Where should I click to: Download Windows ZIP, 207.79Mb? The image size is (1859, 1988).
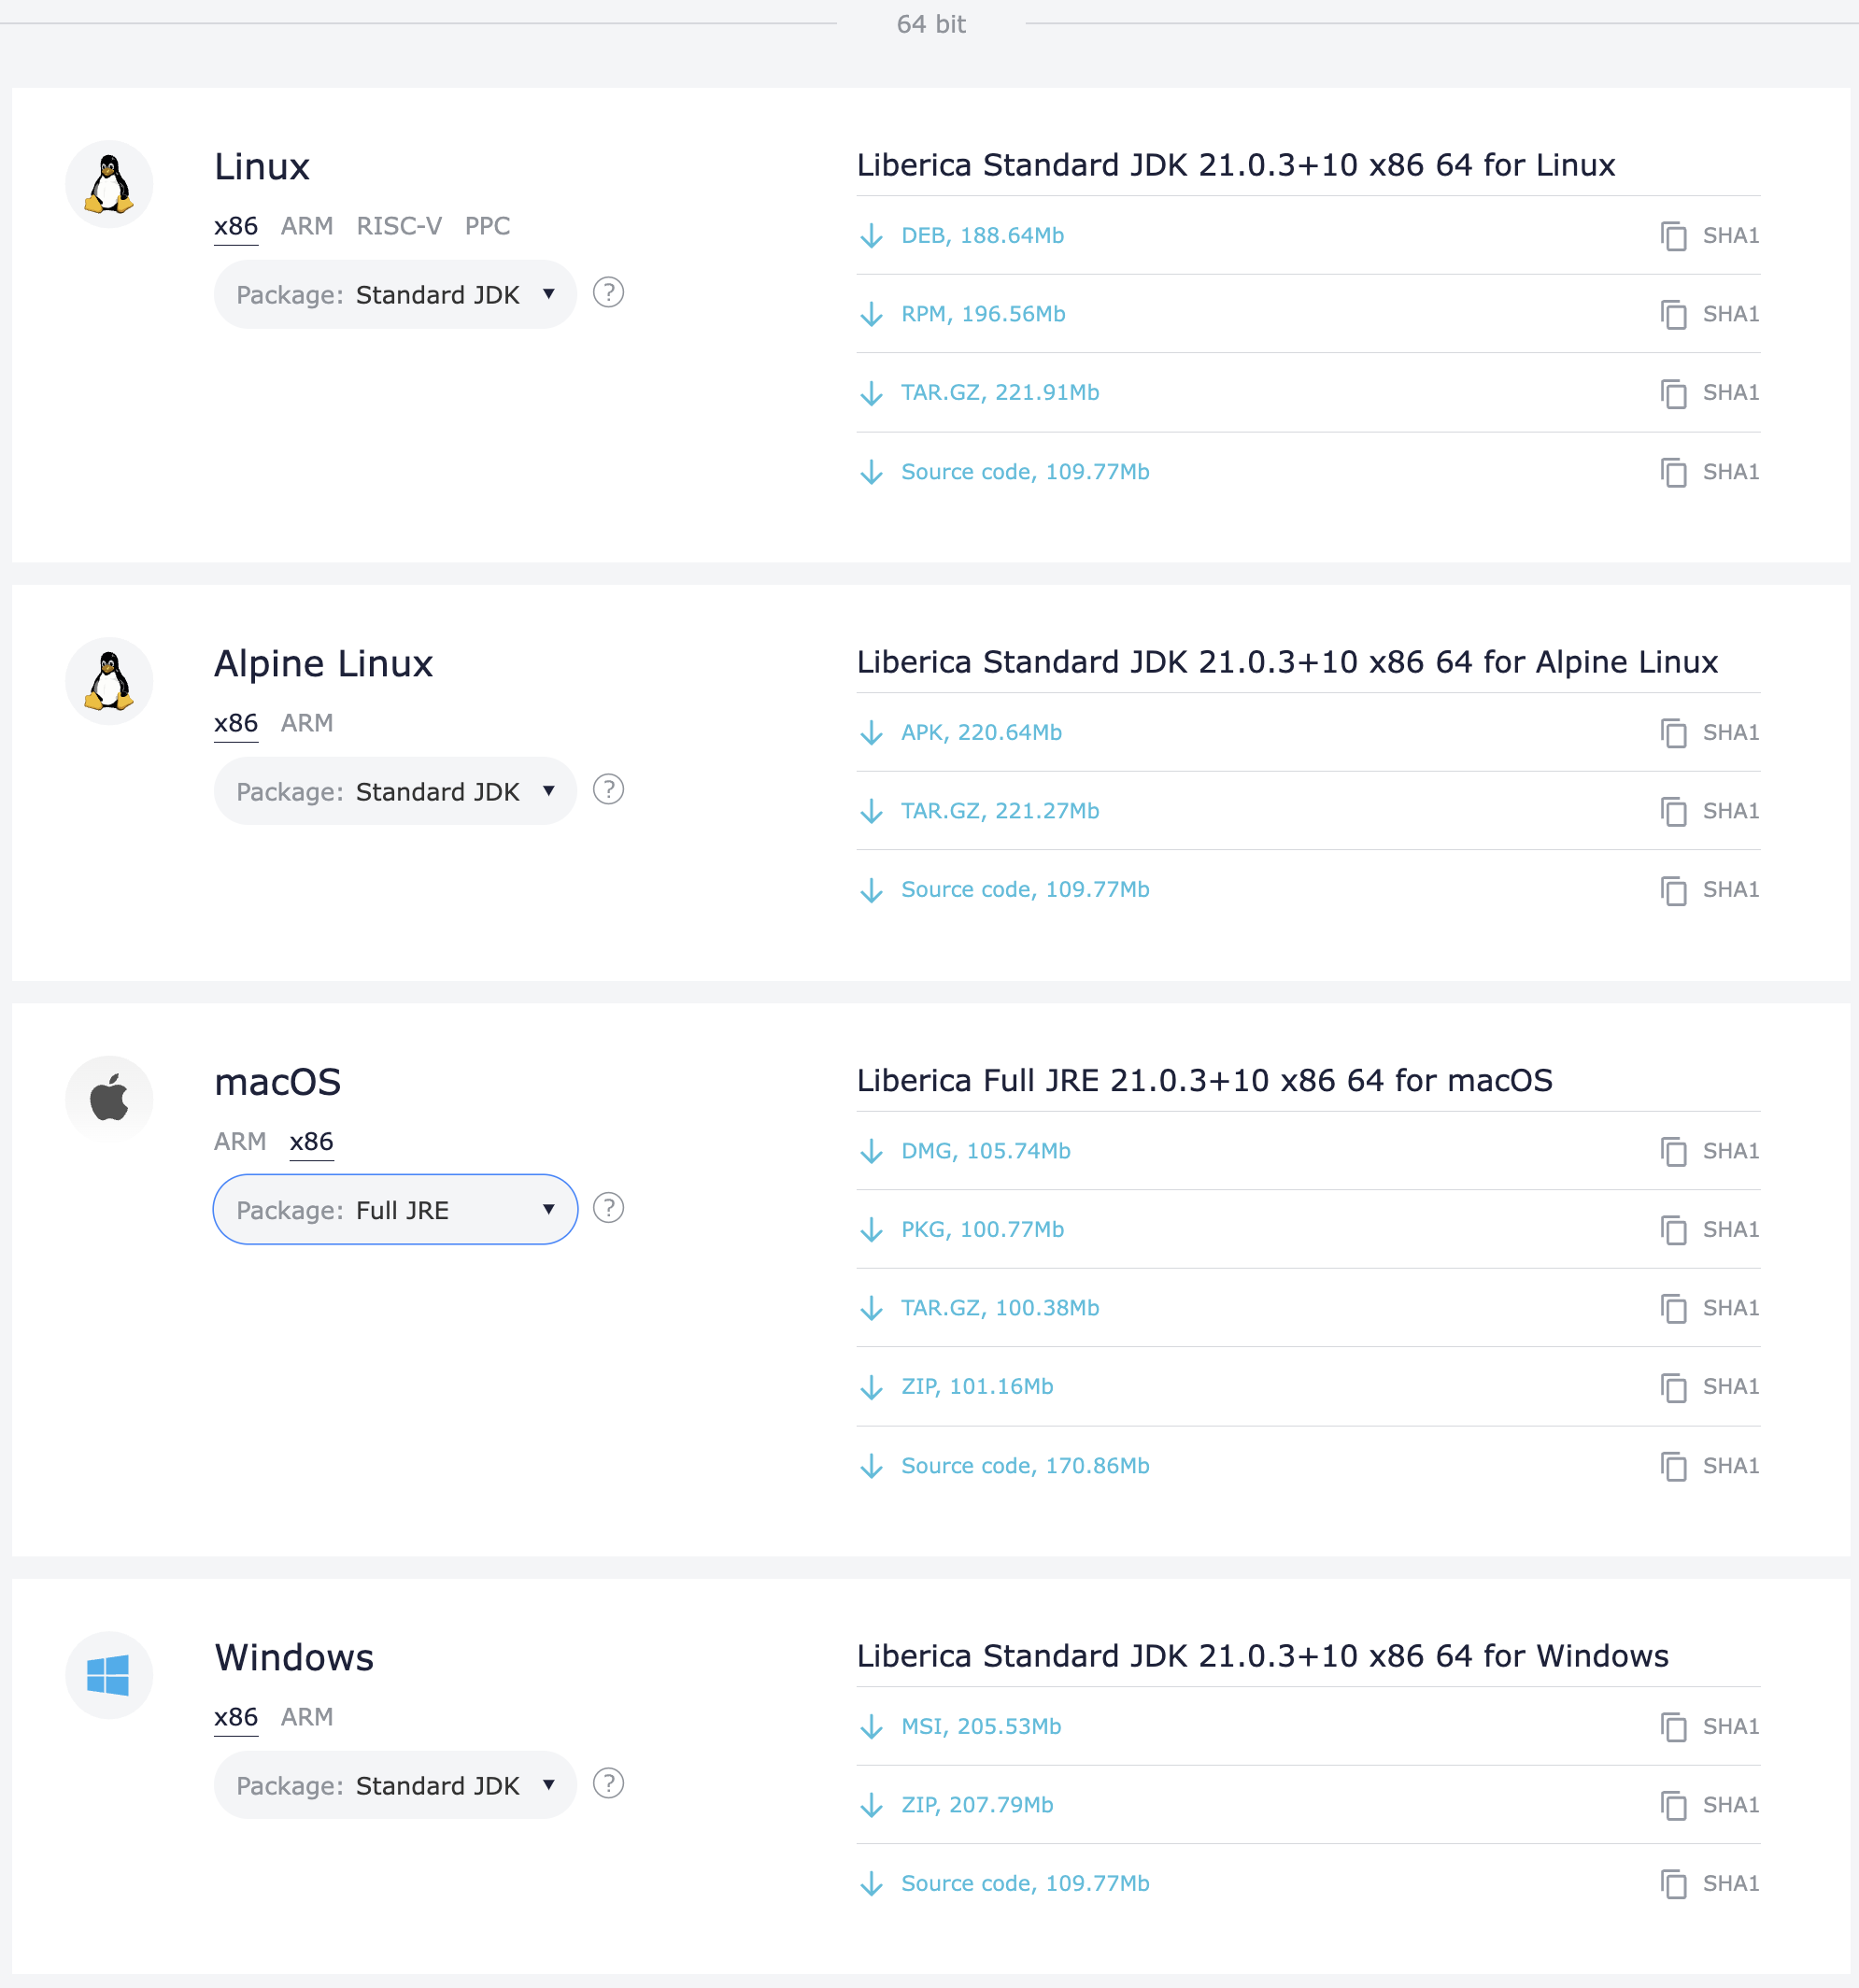pos(957,1805)
